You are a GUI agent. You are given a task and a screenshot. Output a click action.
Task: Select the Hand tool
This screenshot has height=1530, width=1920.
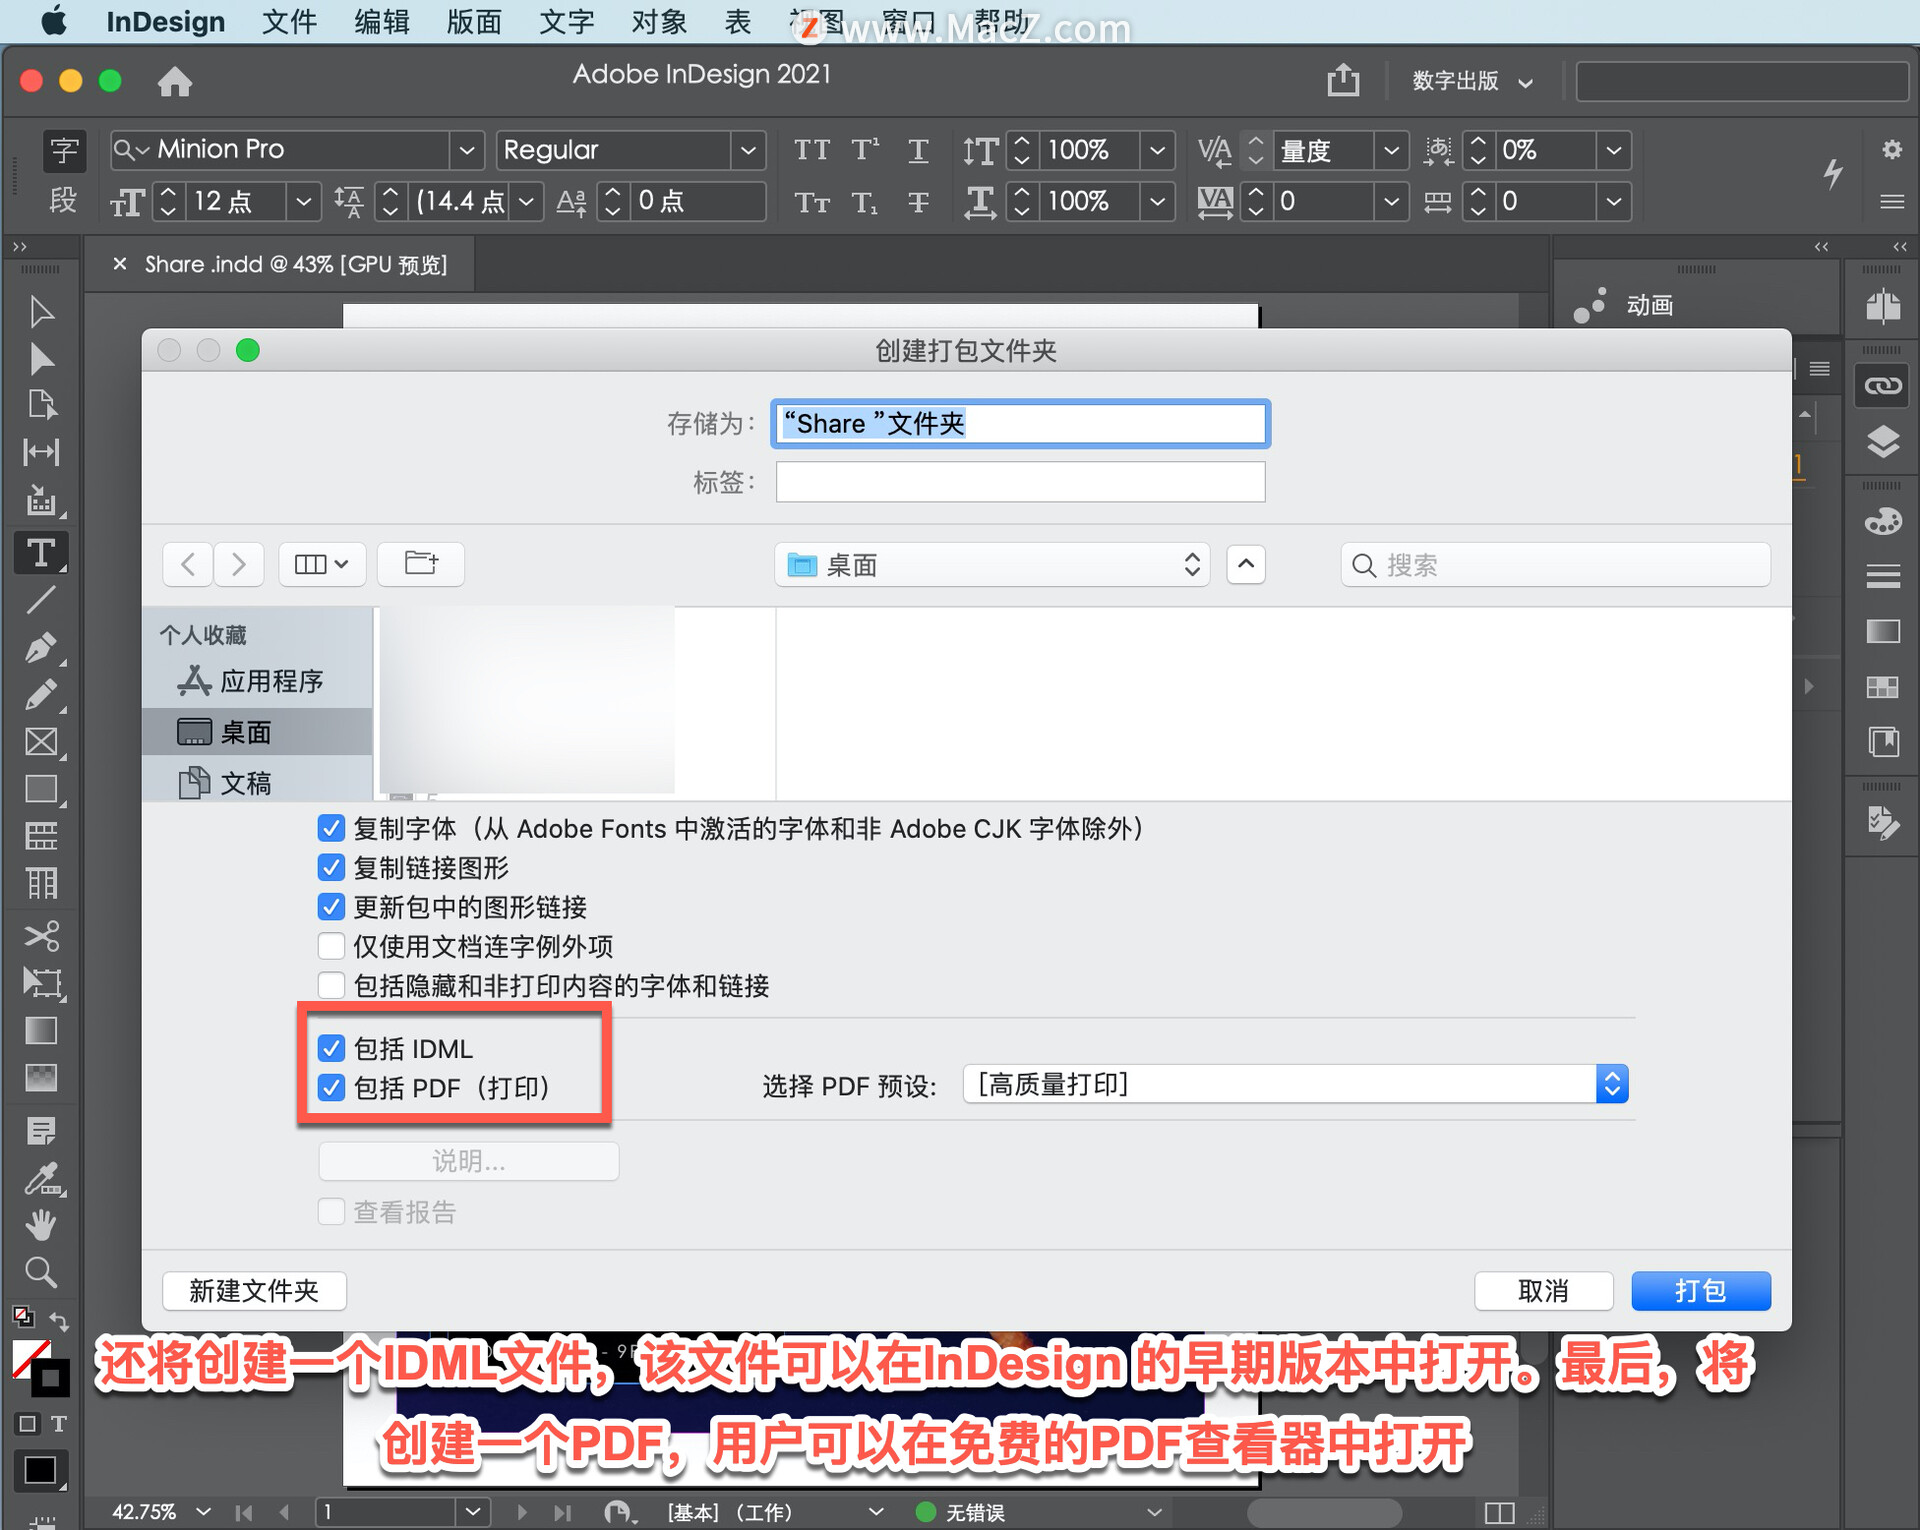[41, 1224]
